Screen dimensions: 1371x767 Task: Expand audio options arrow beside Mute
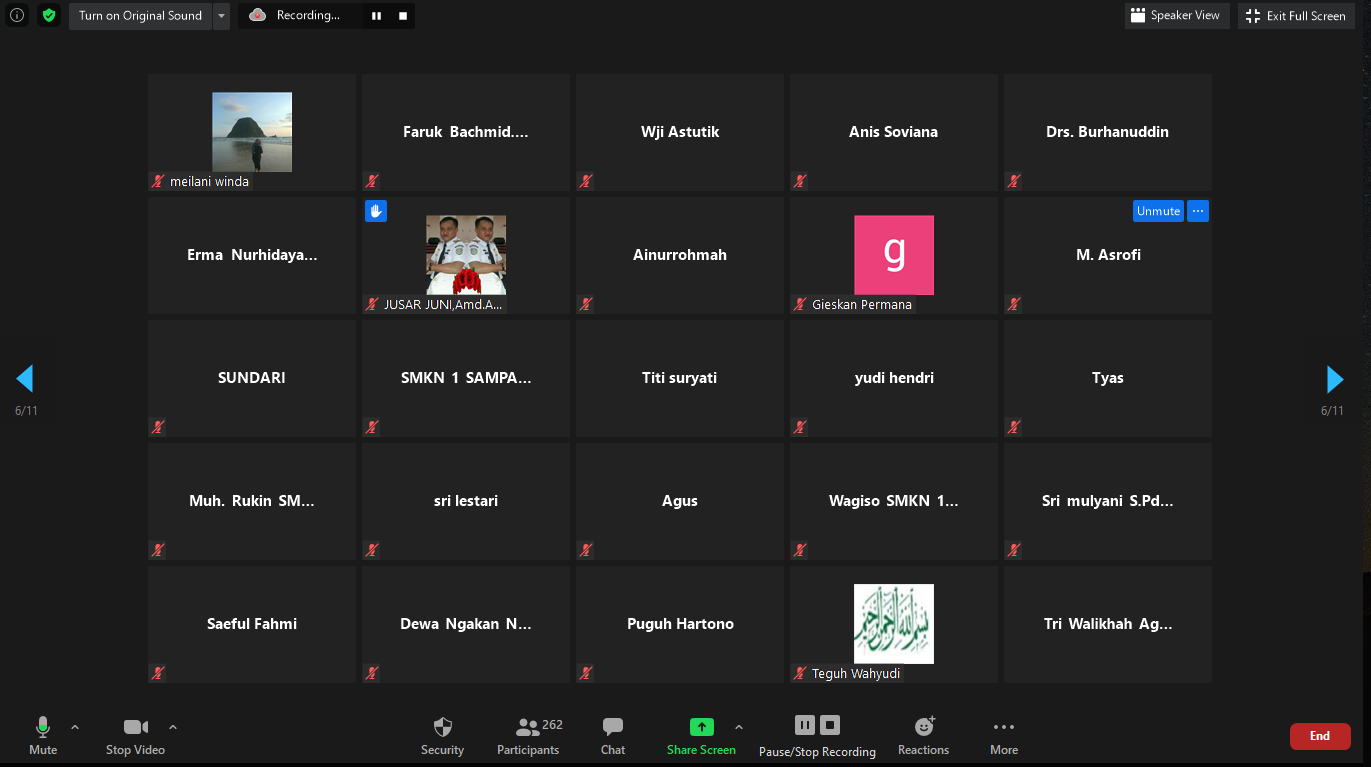75,727
